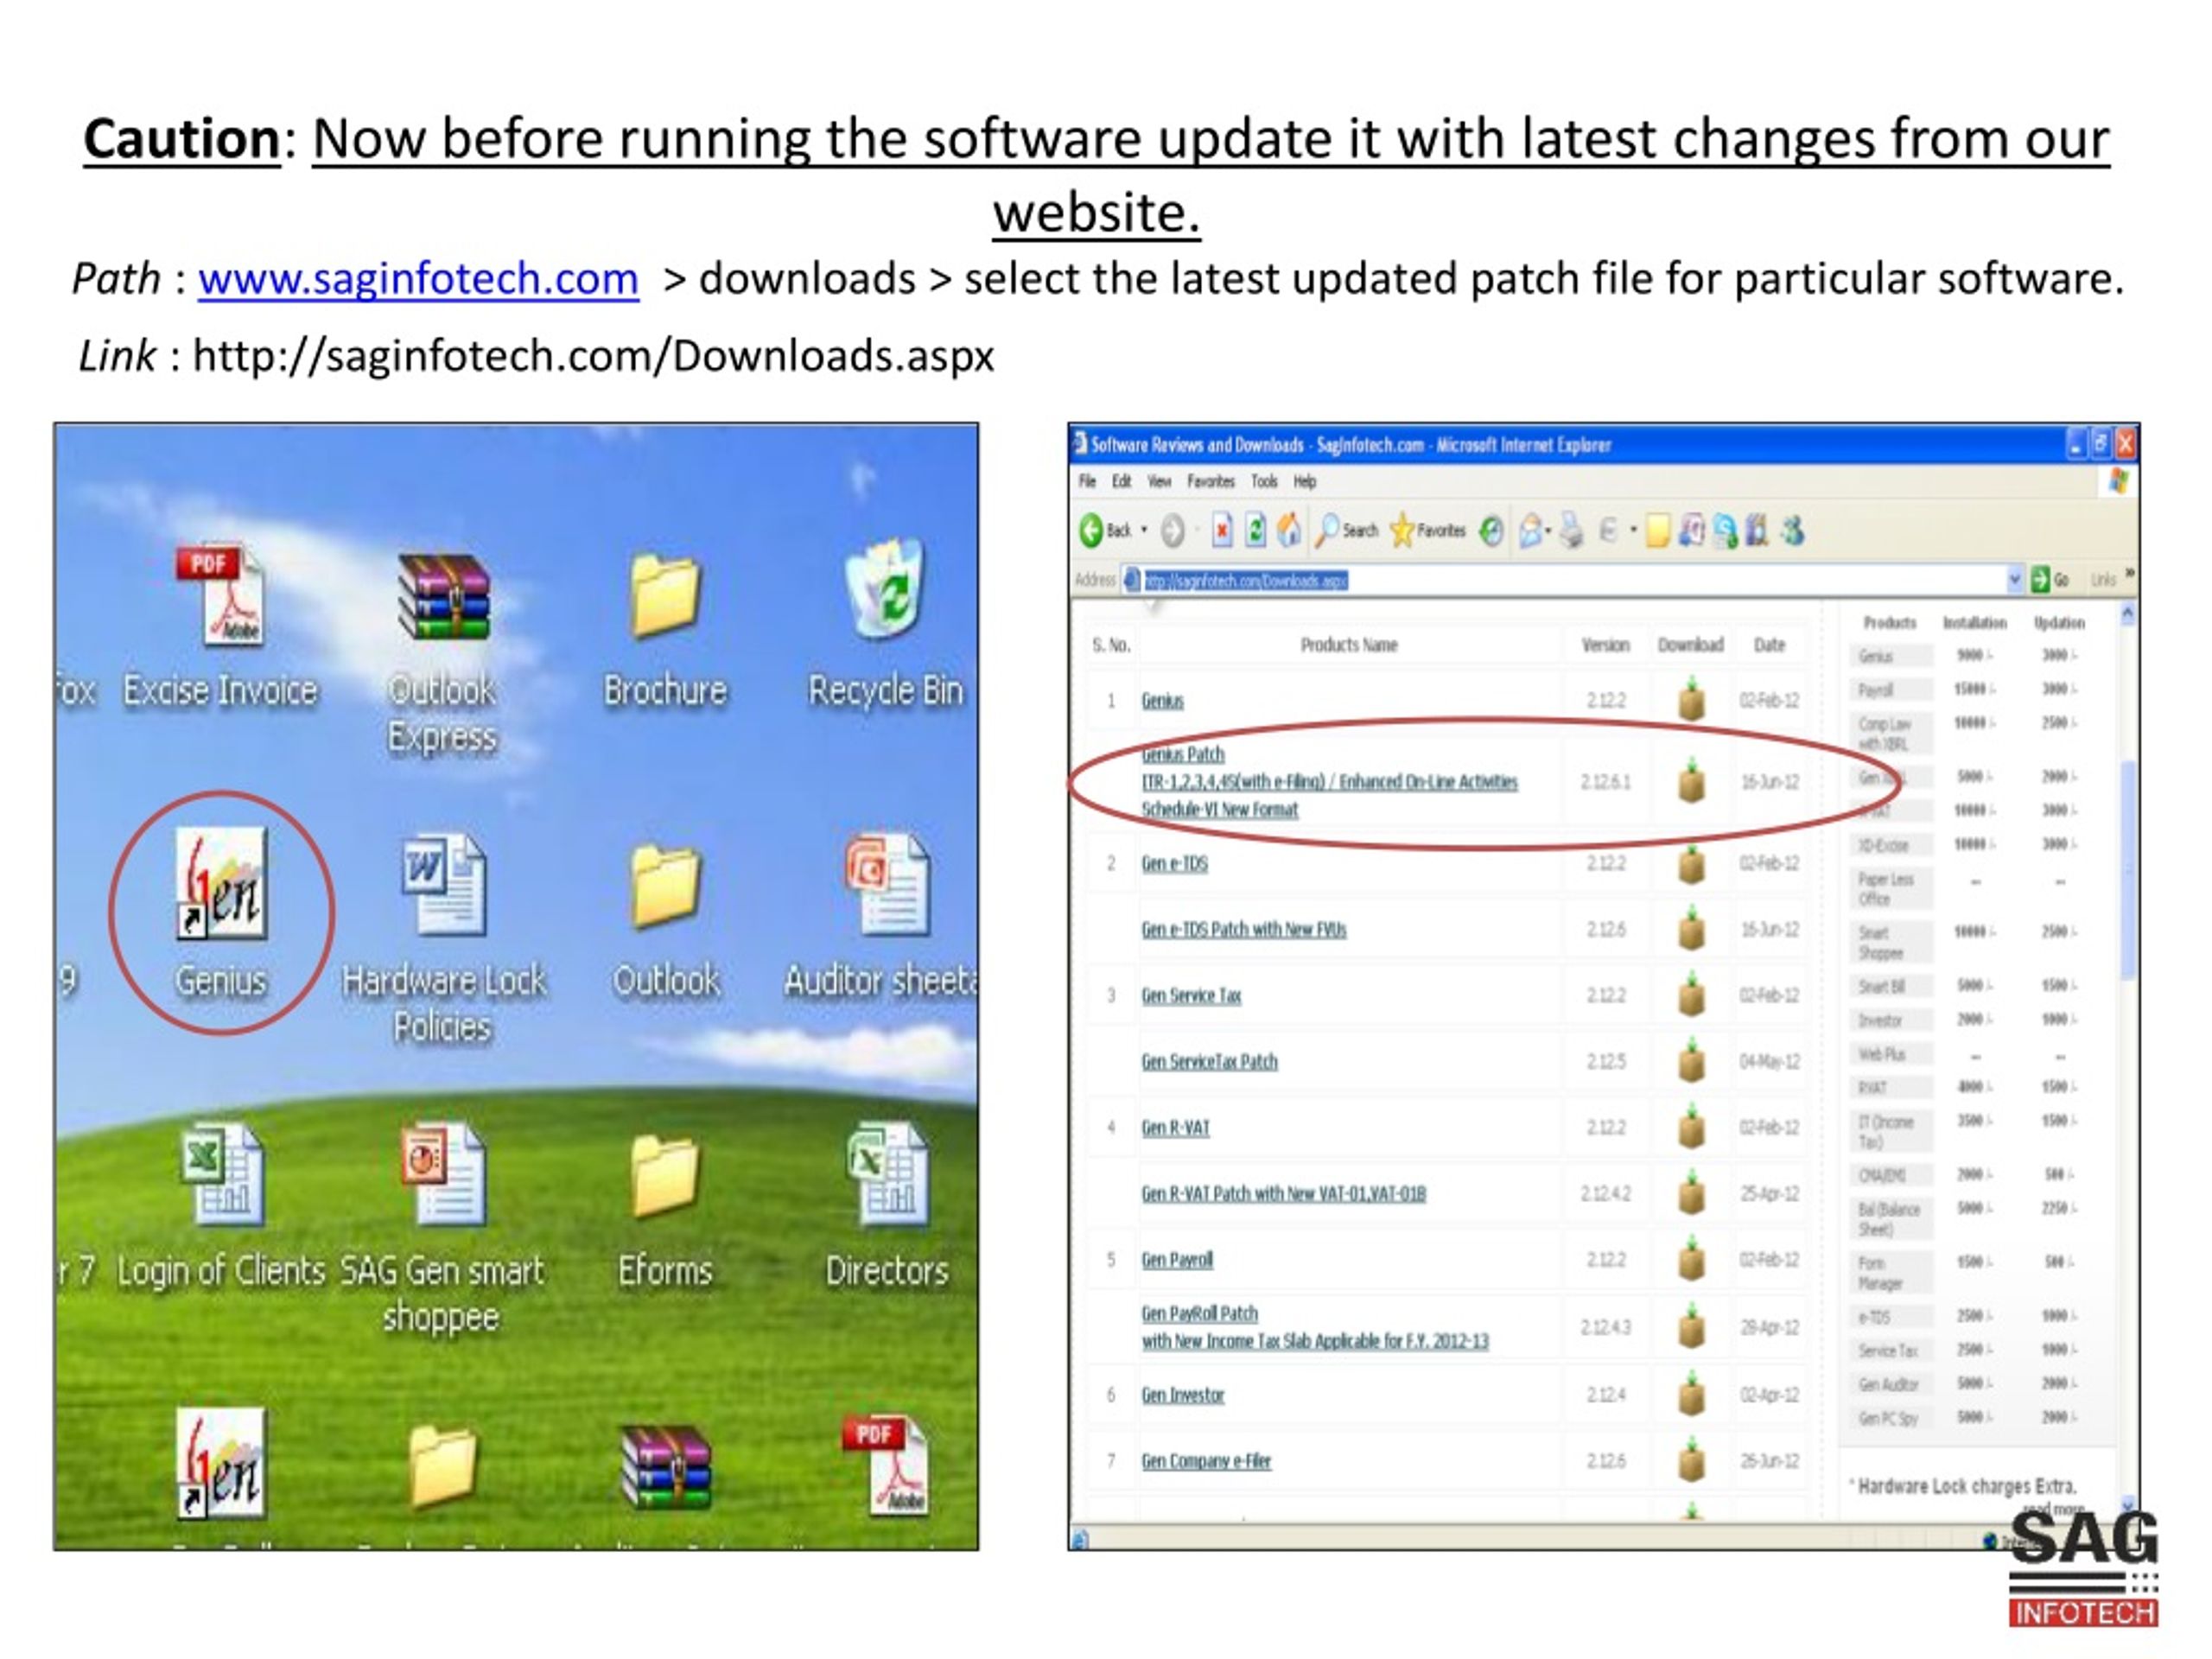Click the Go button beside address bar

click(2050, 579)
